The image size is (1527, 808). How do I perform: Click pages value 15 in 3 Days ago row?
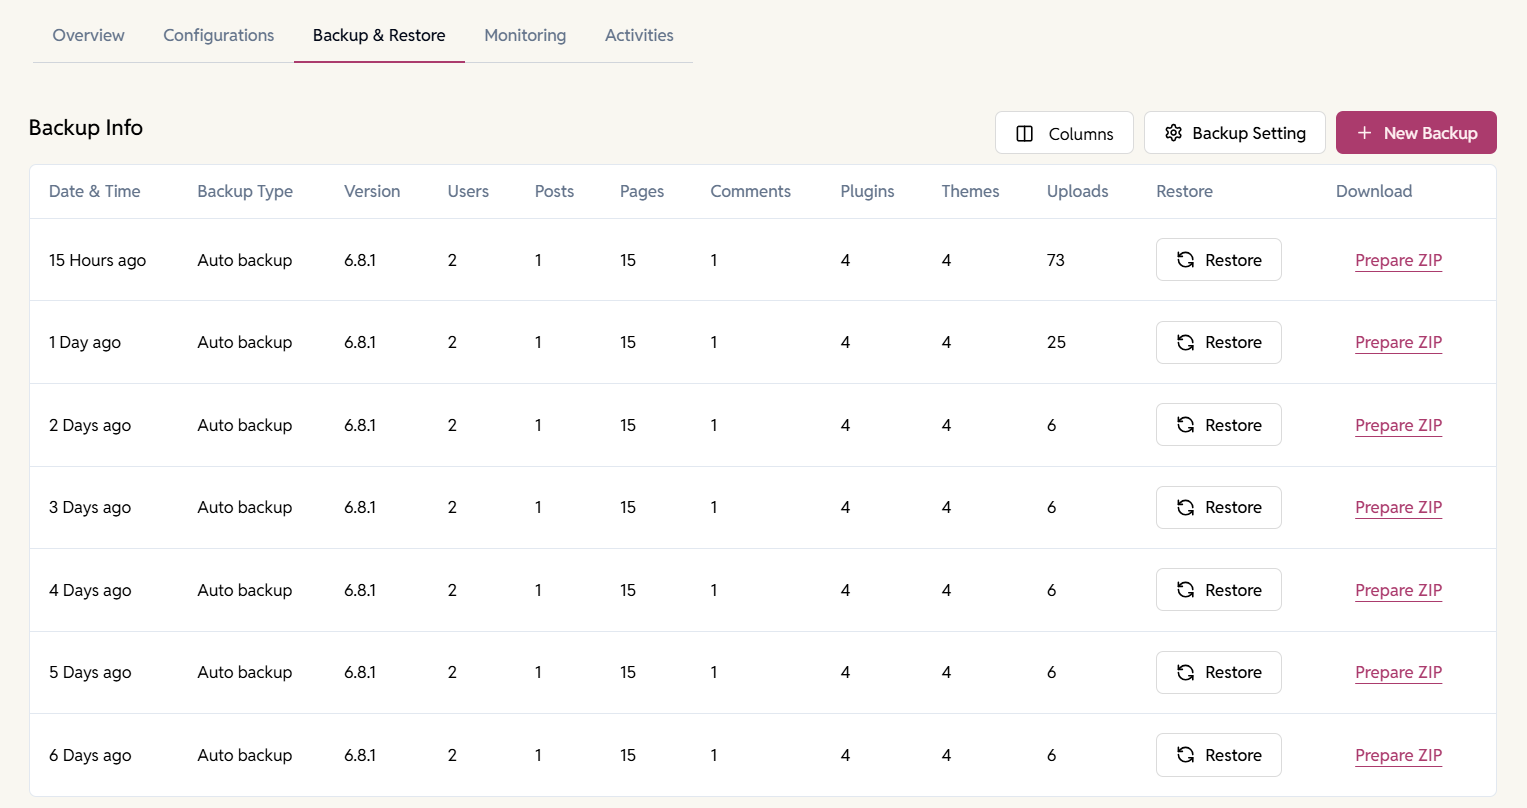(x=628, y=507)
